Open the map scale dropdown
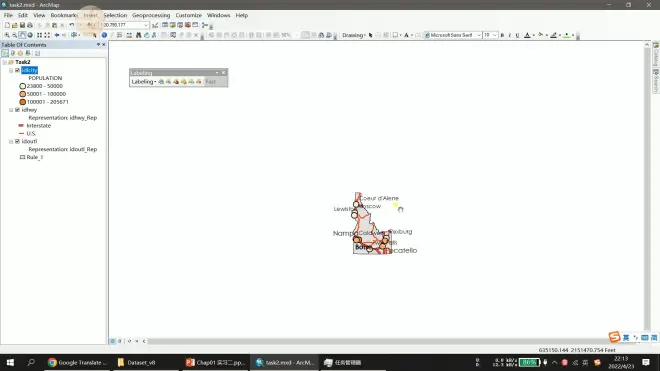This screenshot has width=660, height=371. point(146,25)
